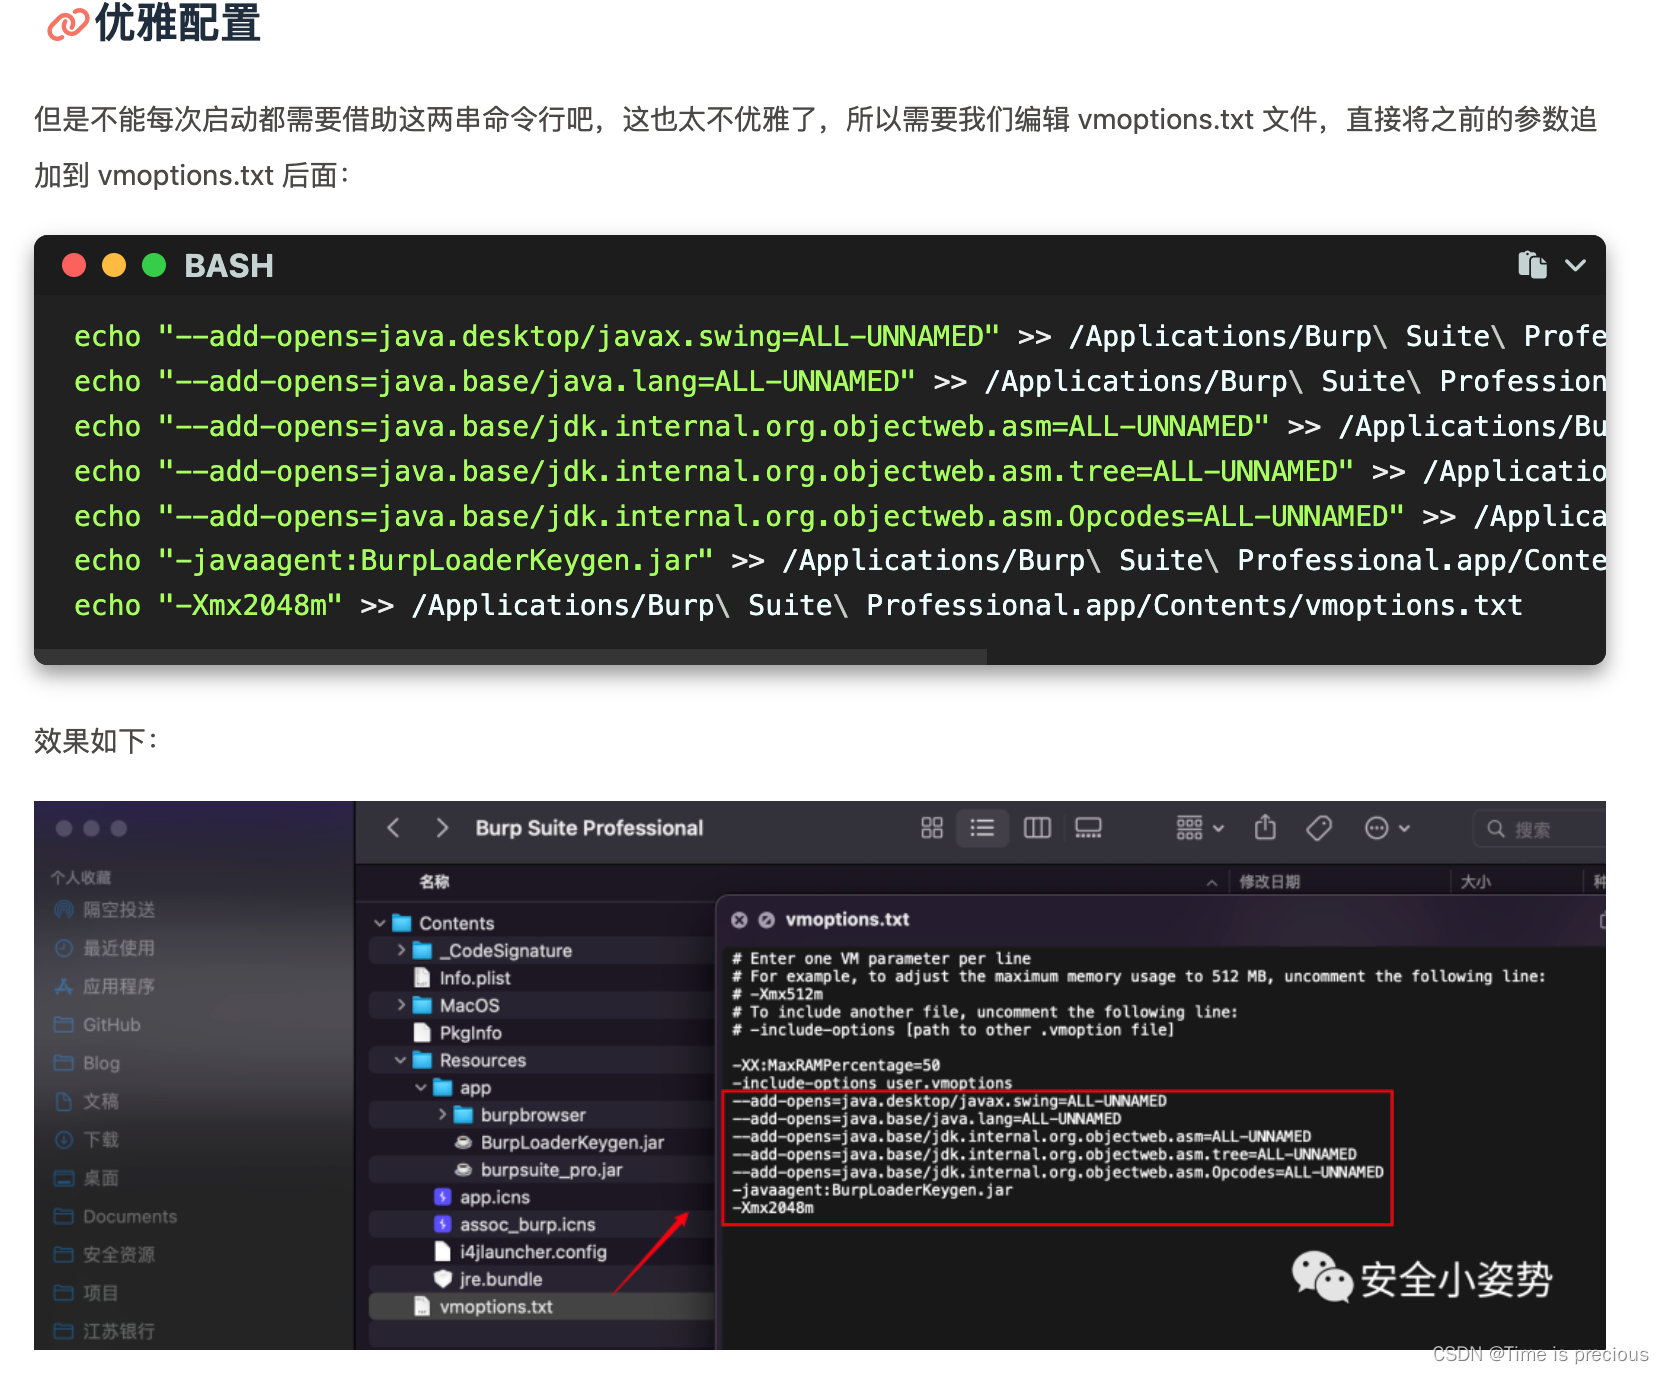Click the anchor link icon beside 优雅配置 heading

tap(68, 24)
